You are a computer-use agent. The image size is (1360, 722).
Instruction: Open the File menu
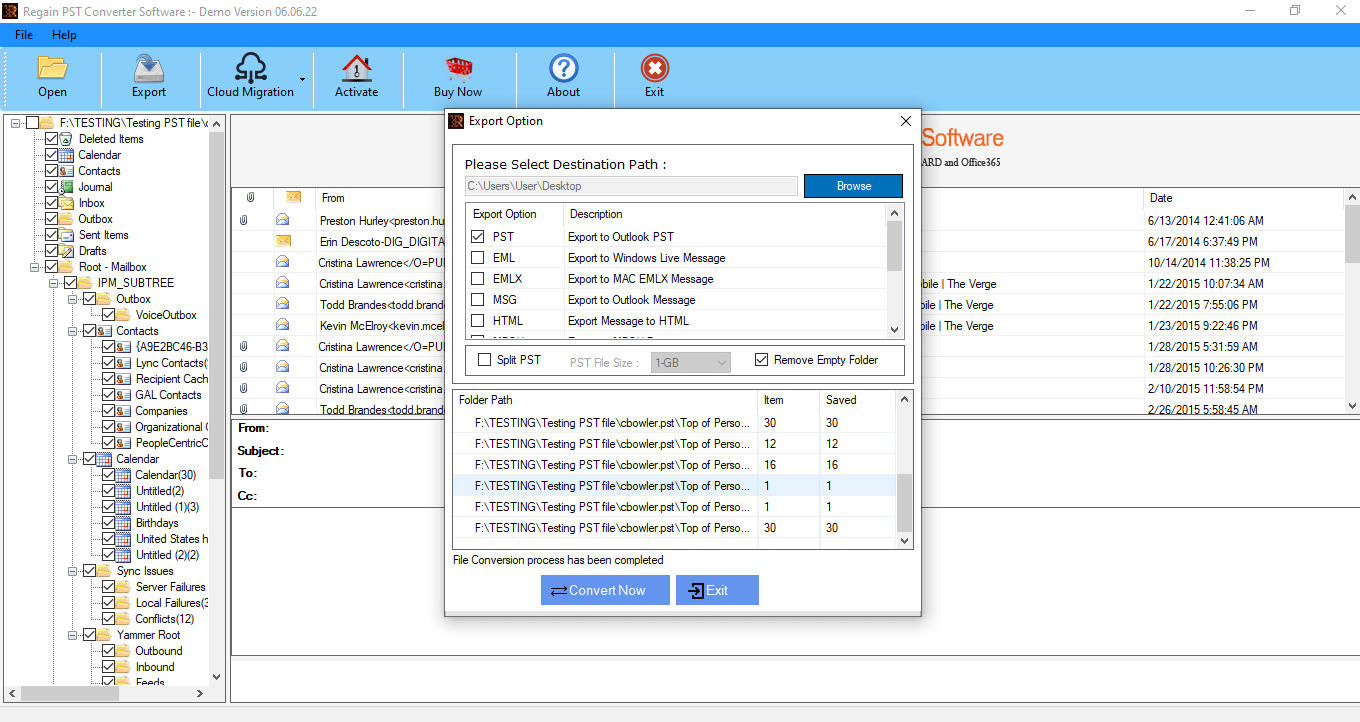[24, 35]
